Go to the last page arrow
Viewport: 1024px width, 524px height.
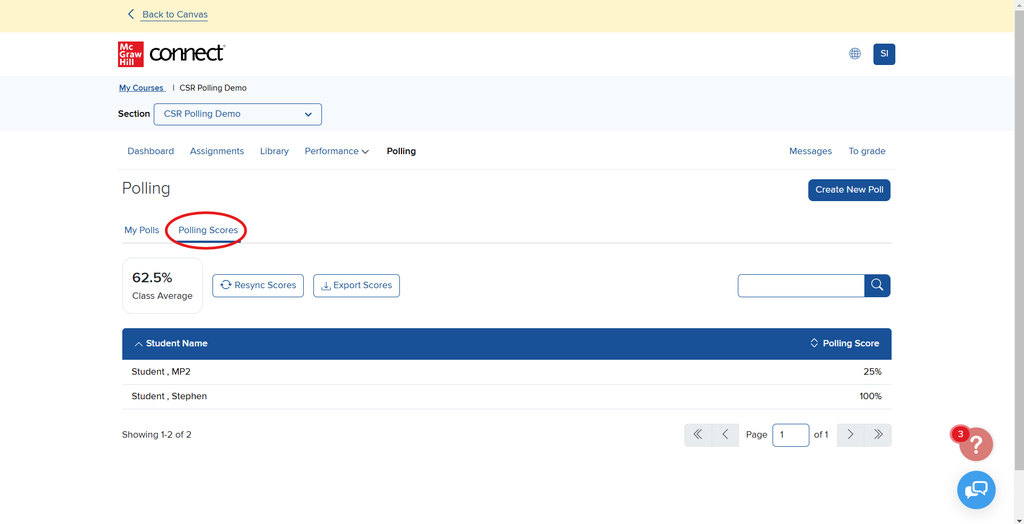click(x=878, y=435)
